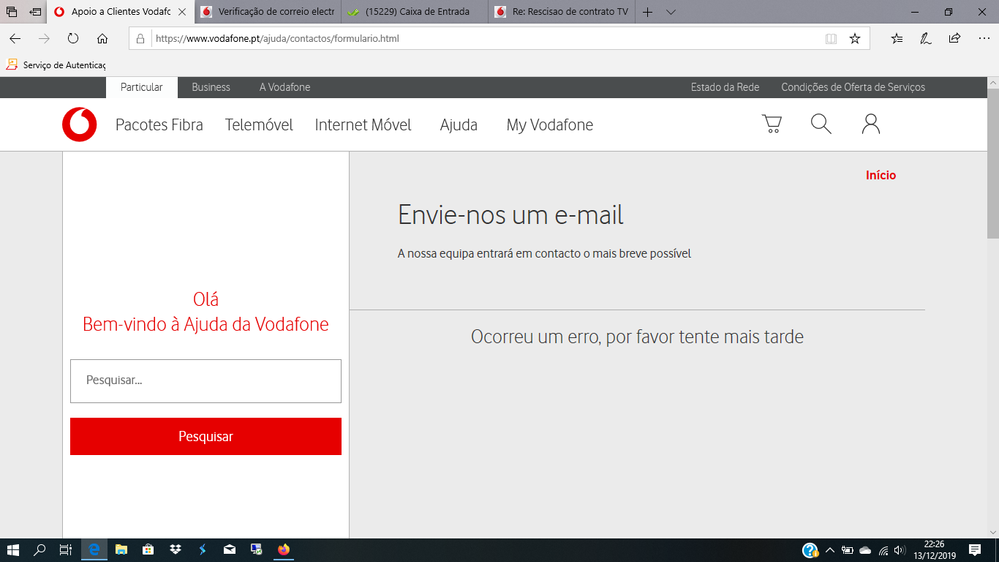Click the browser refresh icon

[x=73, y=39]
